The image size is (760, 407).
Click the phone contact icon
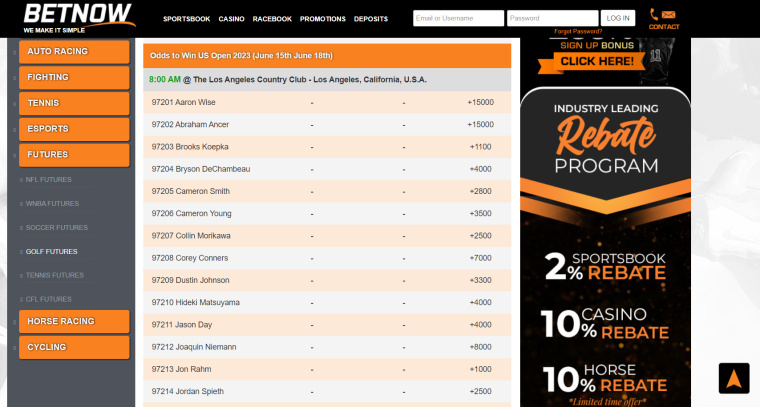tap(654, 14)
